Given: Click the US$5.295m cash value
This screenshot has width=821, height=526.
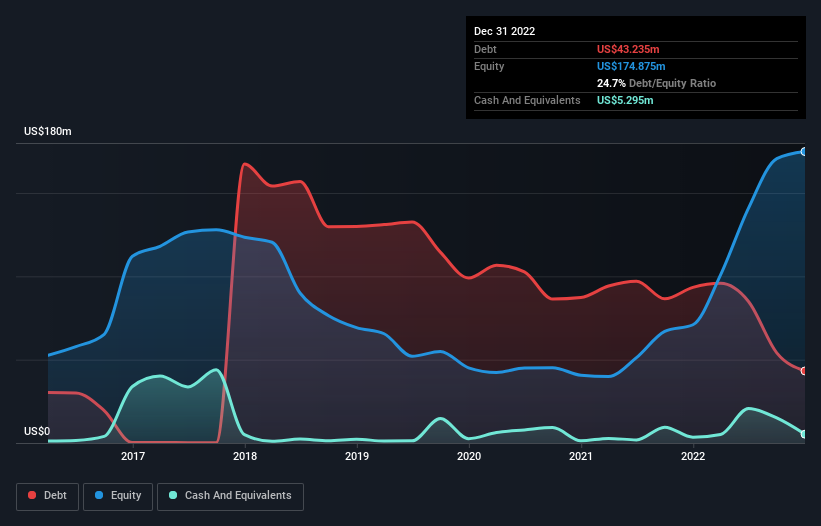Looking at the screenshot, I should coord(625,100).
